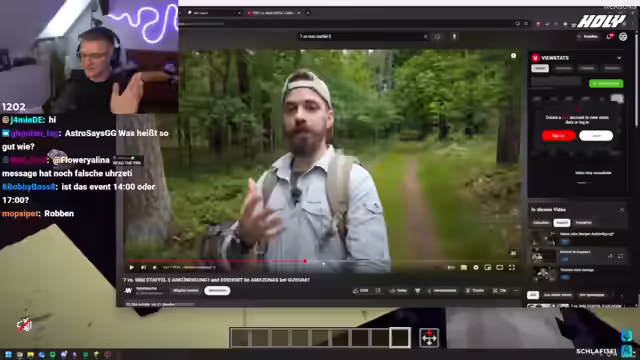The width and height of the screenshot is (640, 360).
Task: Click the white Learn button in ViewStats
Action: (596, 136)
